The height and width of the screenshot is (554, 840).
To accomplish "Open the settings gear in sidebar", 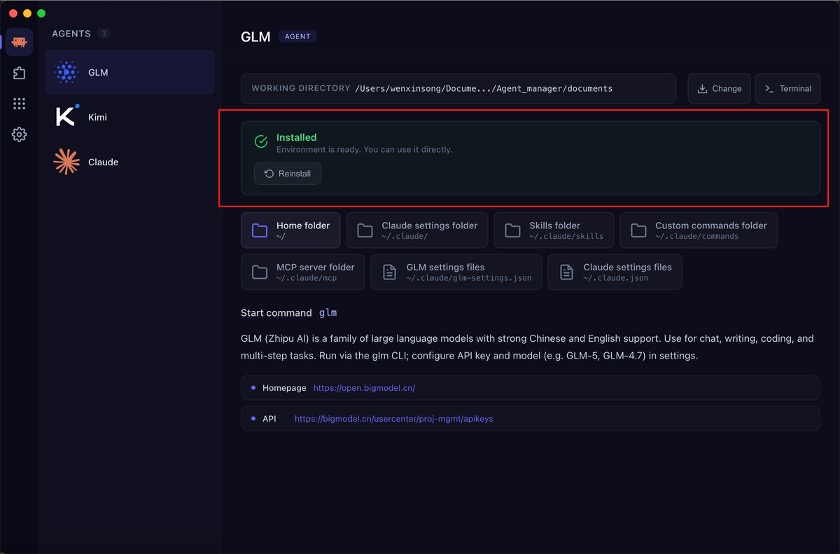I will (19, 134).
